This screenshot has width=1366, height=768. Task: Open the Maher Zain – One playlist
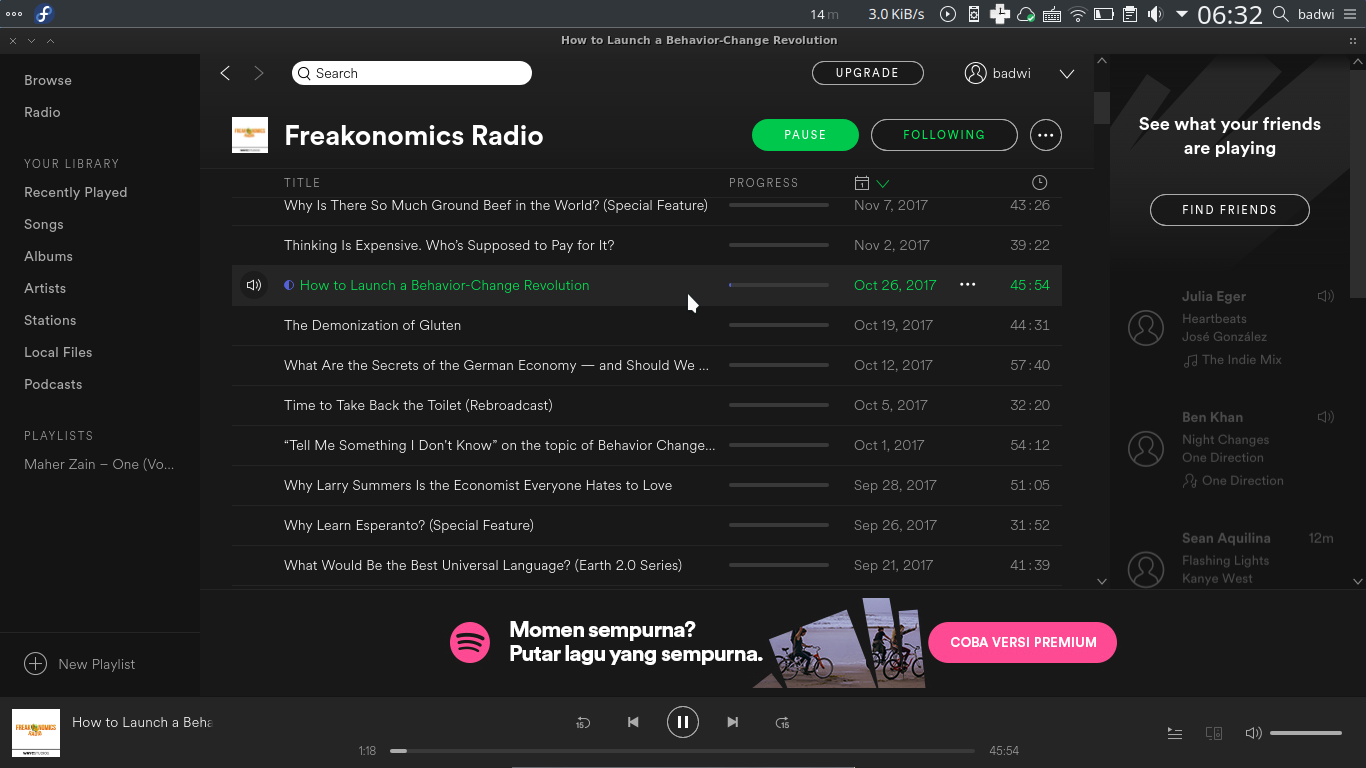(99, 464)
